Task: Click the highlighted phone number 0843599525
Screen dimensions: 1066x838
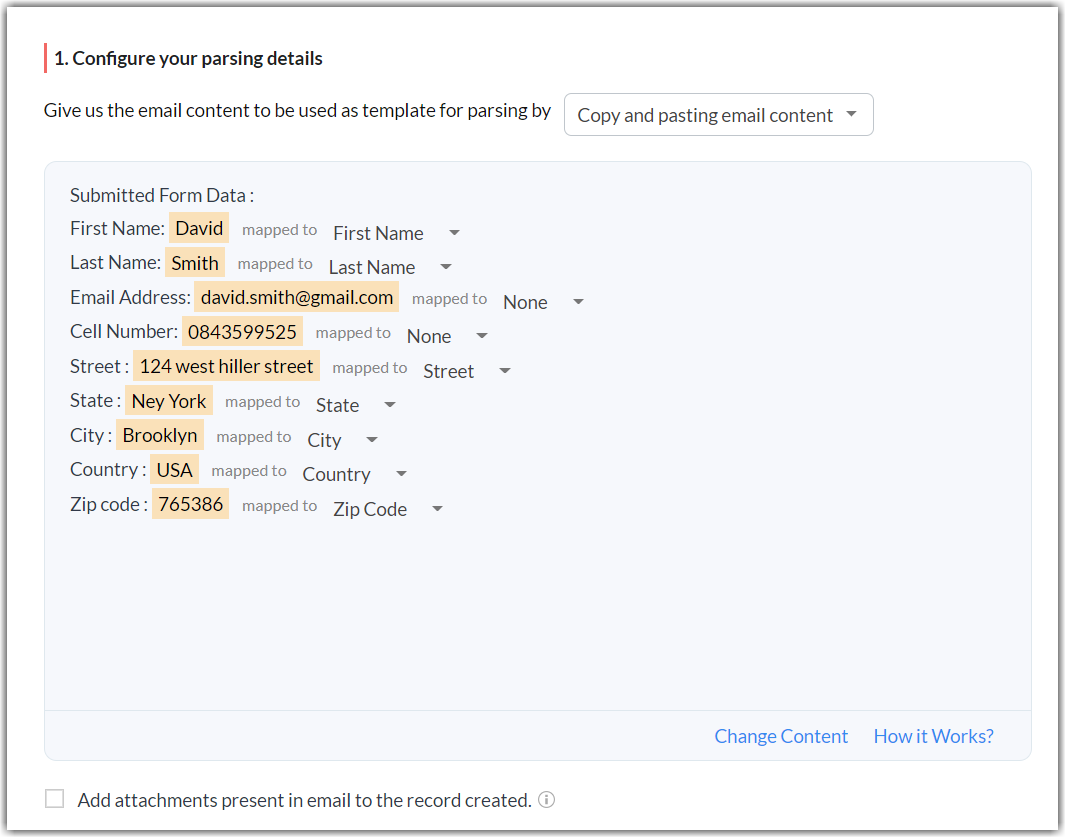Action: pyautogui.click(x=242, y=332)
